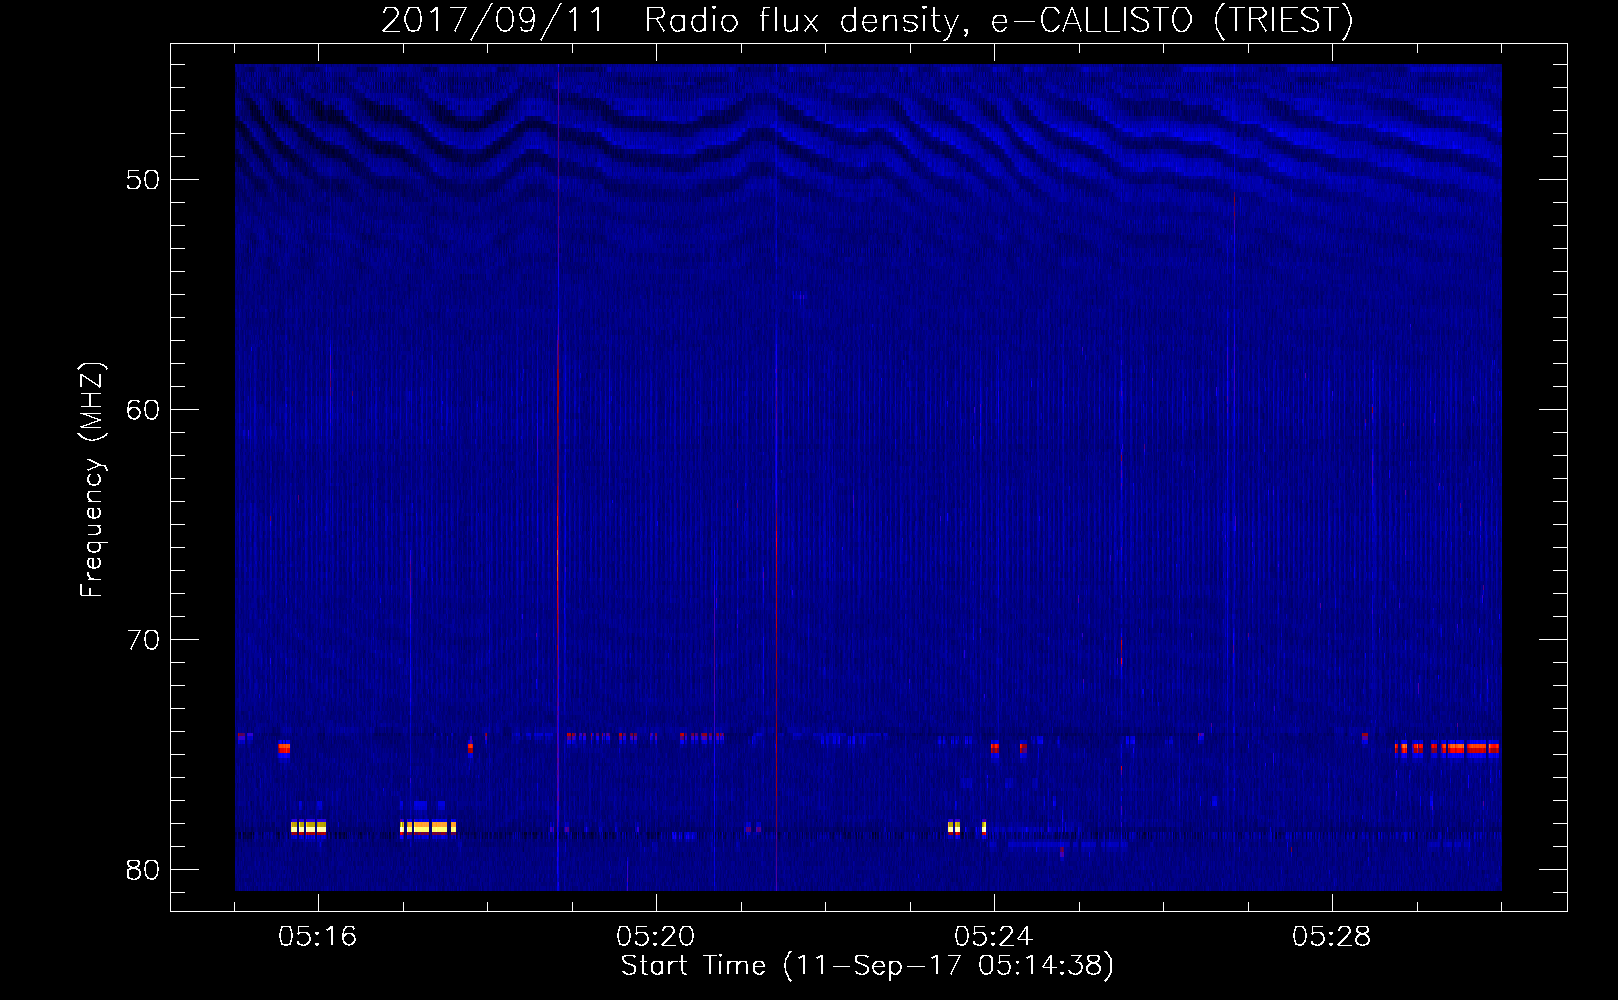
Task: Click the 05:20 time tick label
Action: click(655, 937)
